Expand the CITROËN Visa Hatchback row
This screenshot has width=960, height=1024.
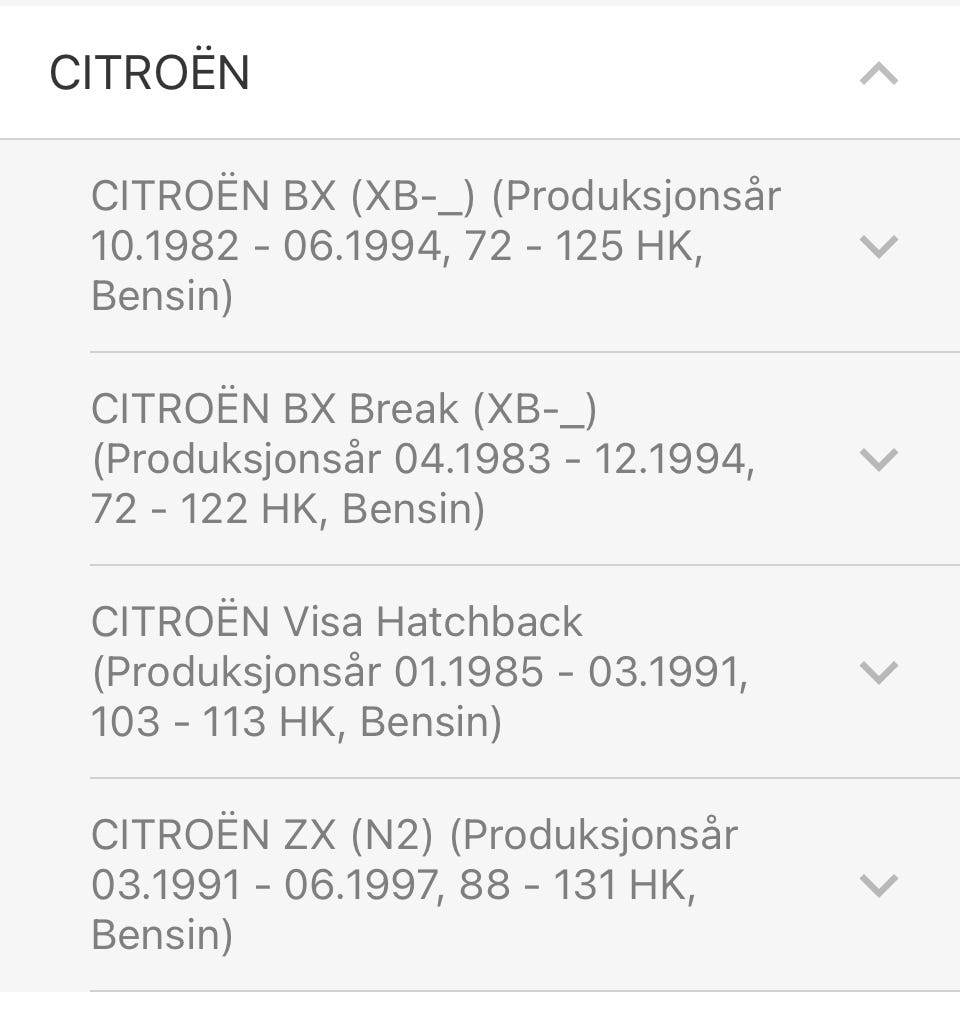pyautogui.click(x=480, y=671)
